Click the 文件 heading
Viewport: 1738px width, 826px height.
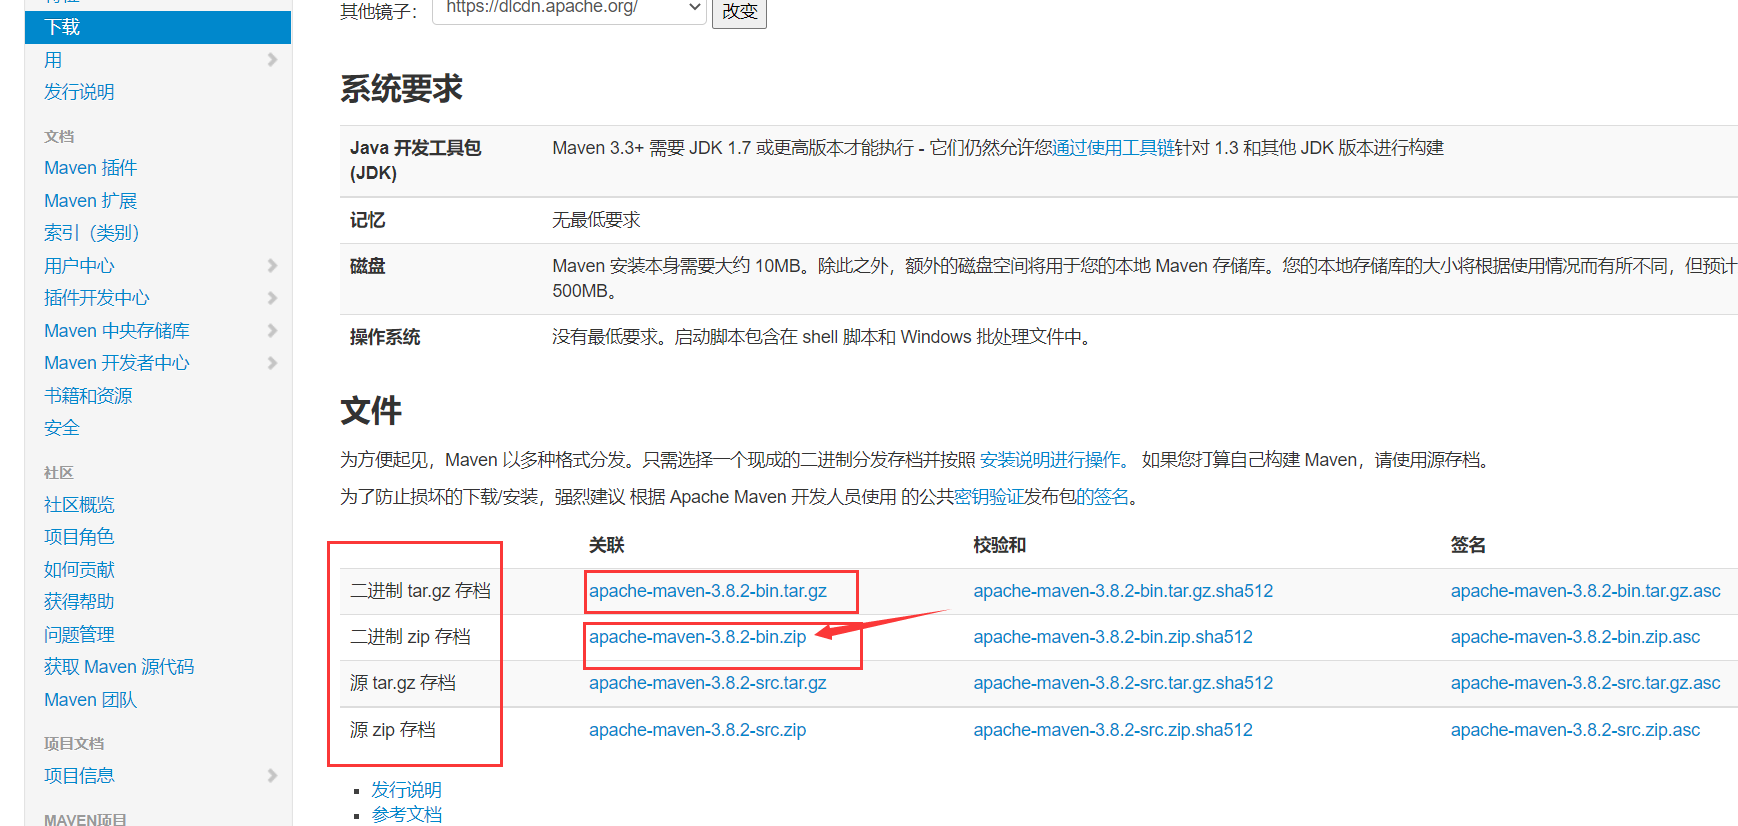tap(371, 411)
